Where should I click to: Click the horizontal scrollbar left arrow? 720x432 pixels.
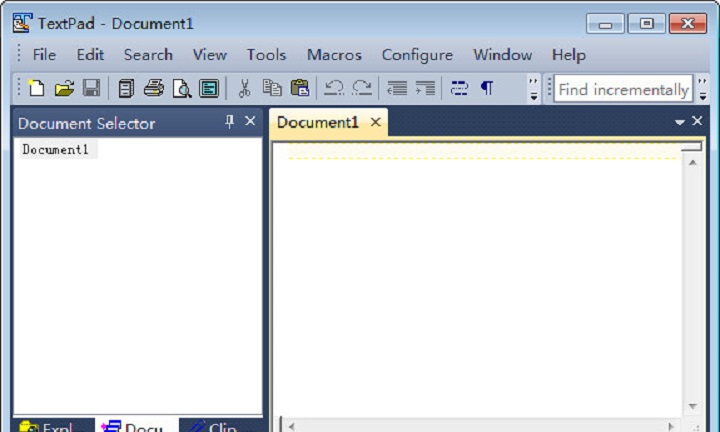292,426
